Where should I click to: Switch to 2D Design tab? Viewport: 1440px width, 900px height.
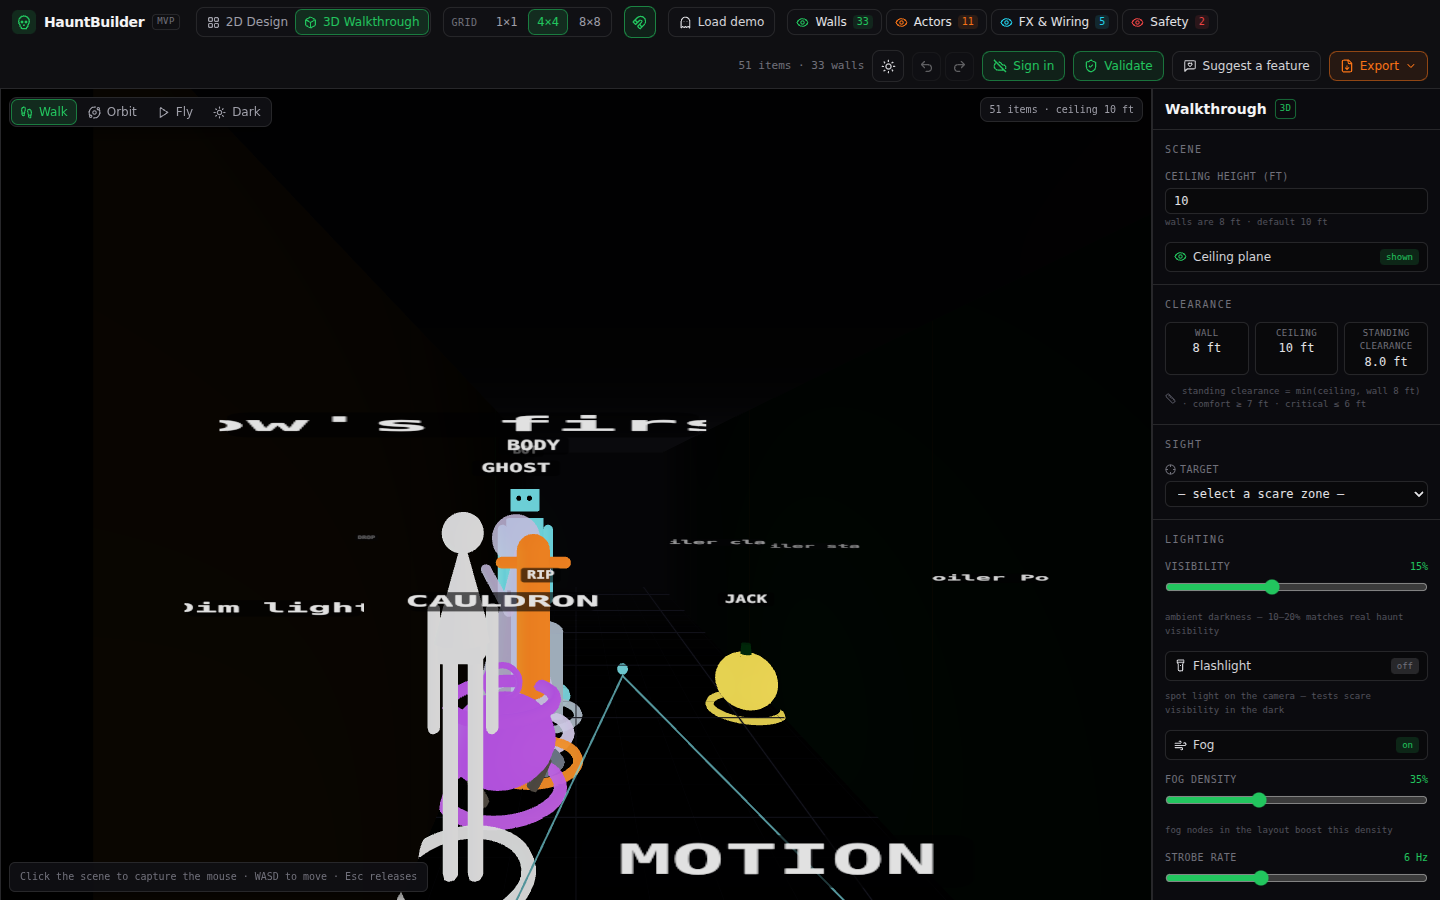click(247, 22)
